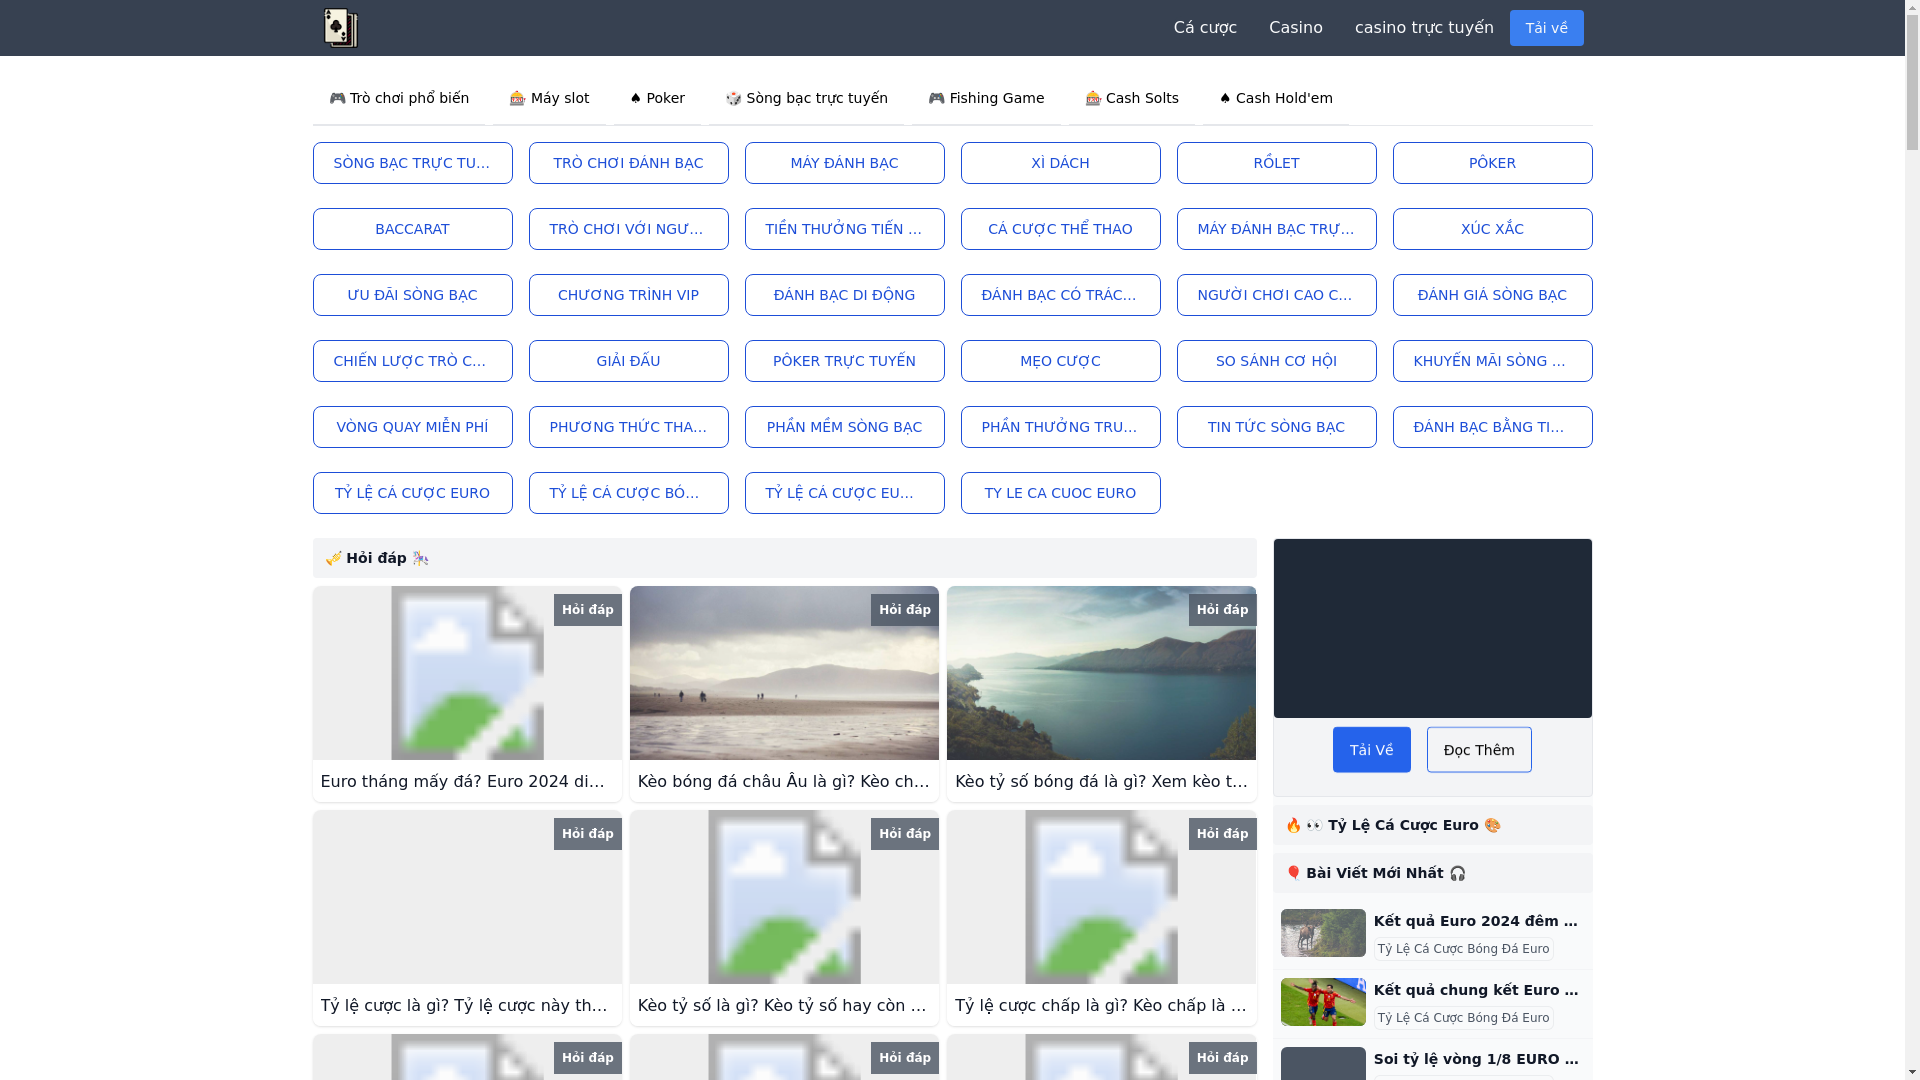Open MẸO CƯỢC category

[1061, 361]
